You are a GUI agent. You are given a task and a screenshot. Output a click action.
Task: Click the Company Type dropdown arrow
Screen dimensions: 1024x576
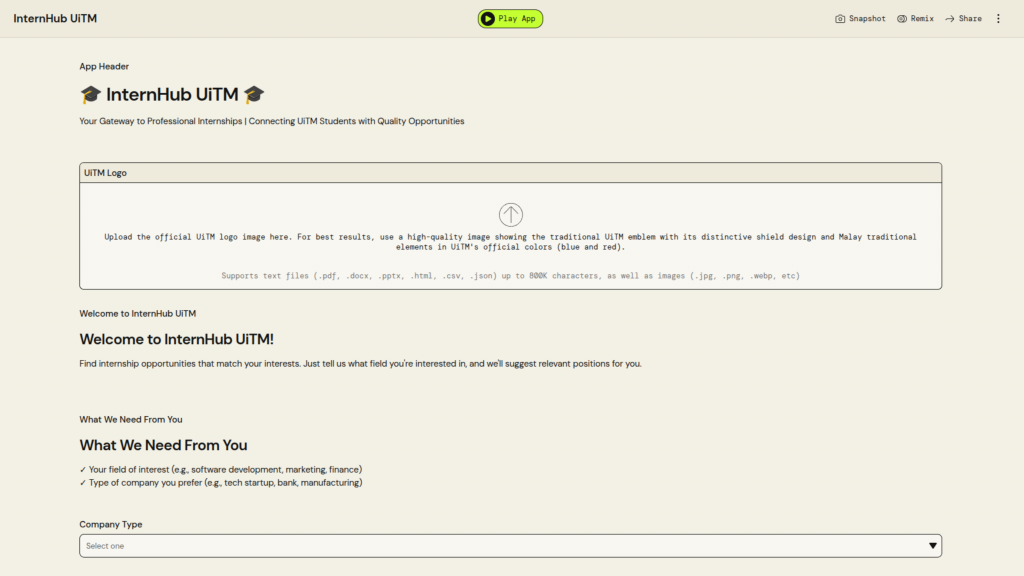tap(932, 546)
